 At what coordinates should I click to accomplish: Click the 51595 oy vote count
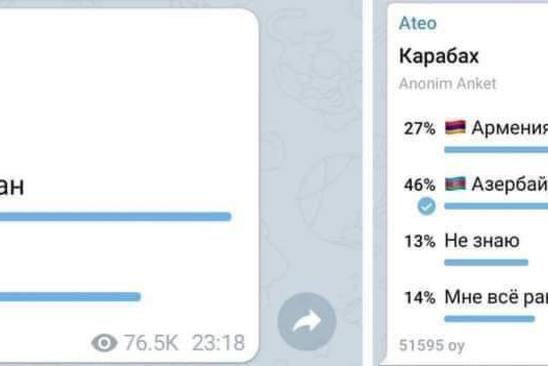pos(432,345)
